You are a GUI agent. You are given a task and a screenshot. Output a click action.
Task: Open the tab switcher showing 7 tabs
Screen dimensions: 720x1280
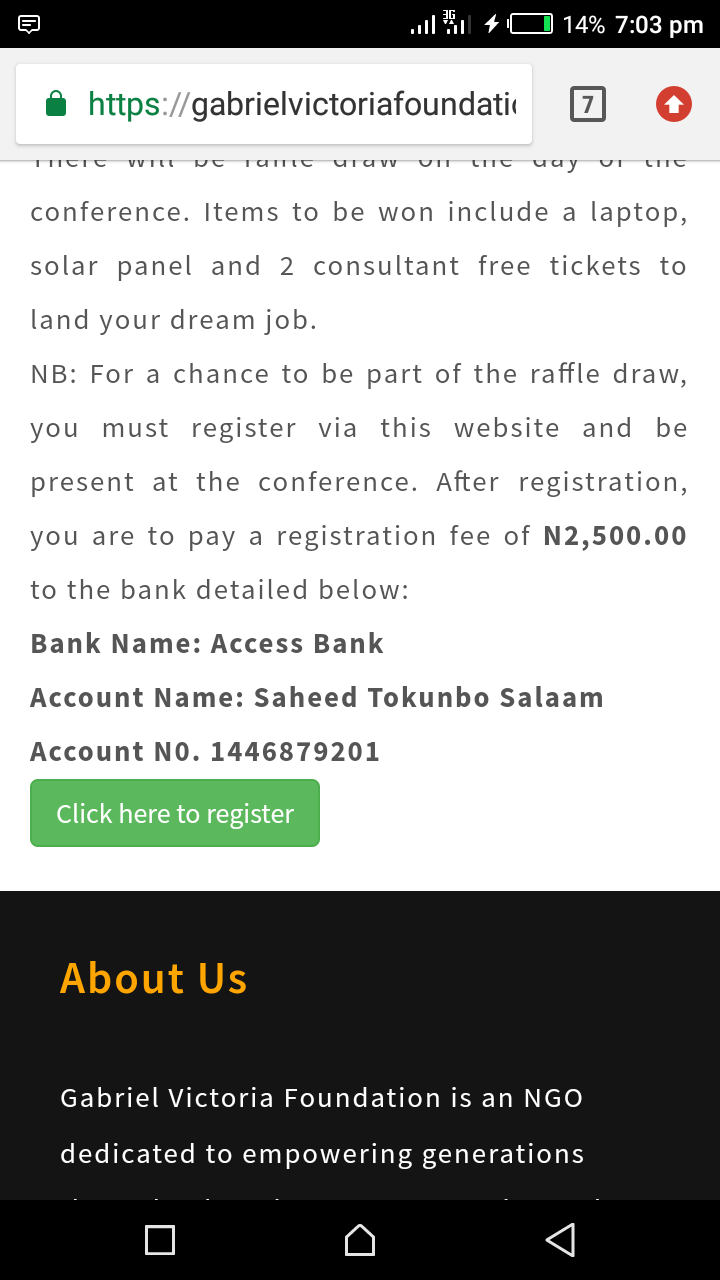(x=588, y=104)
